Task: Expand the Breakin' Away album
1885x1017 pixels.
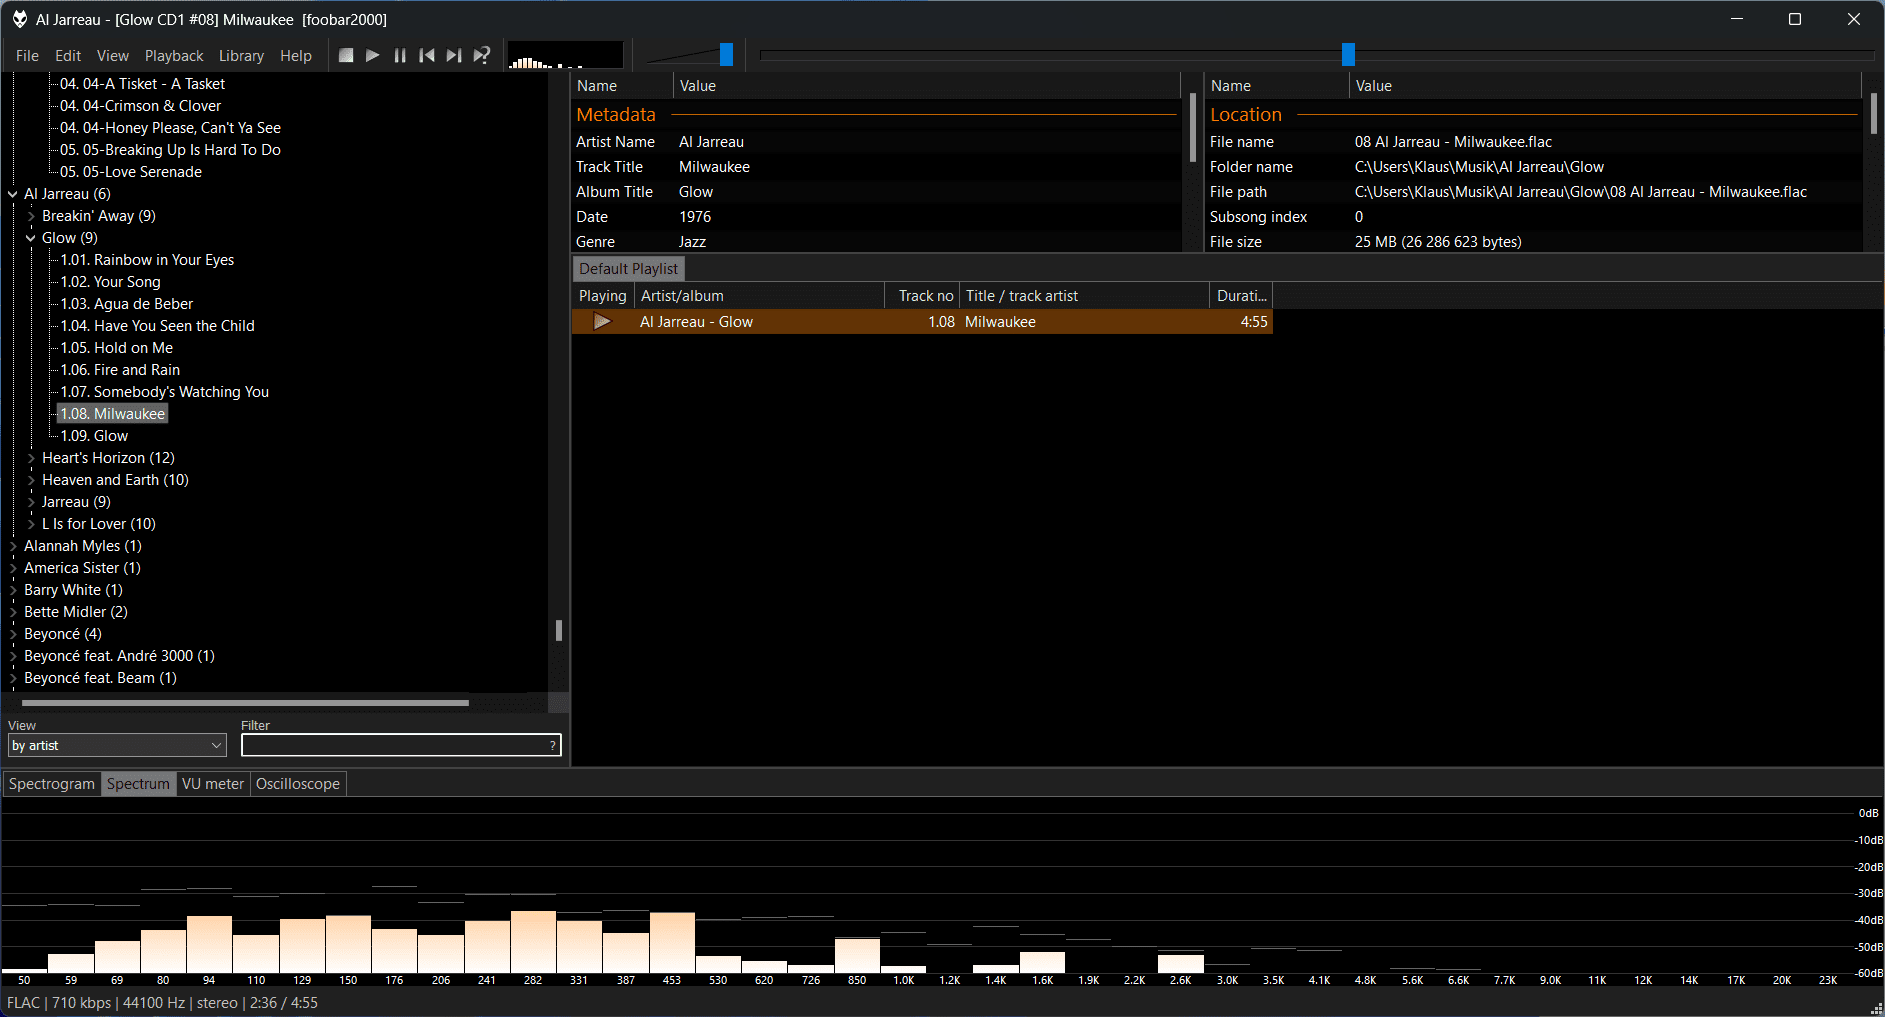Action: click(31, 216)
